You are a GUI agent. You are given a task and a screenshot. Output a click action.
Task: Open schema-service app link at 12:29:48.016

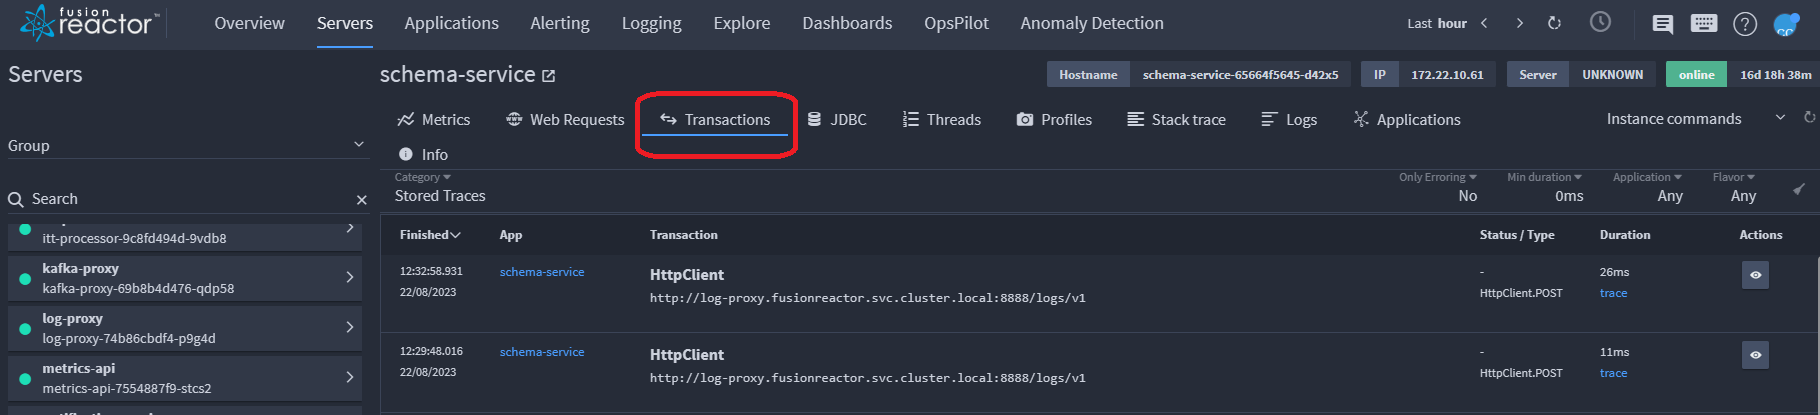pyautogui.click(x=542, y=352)
